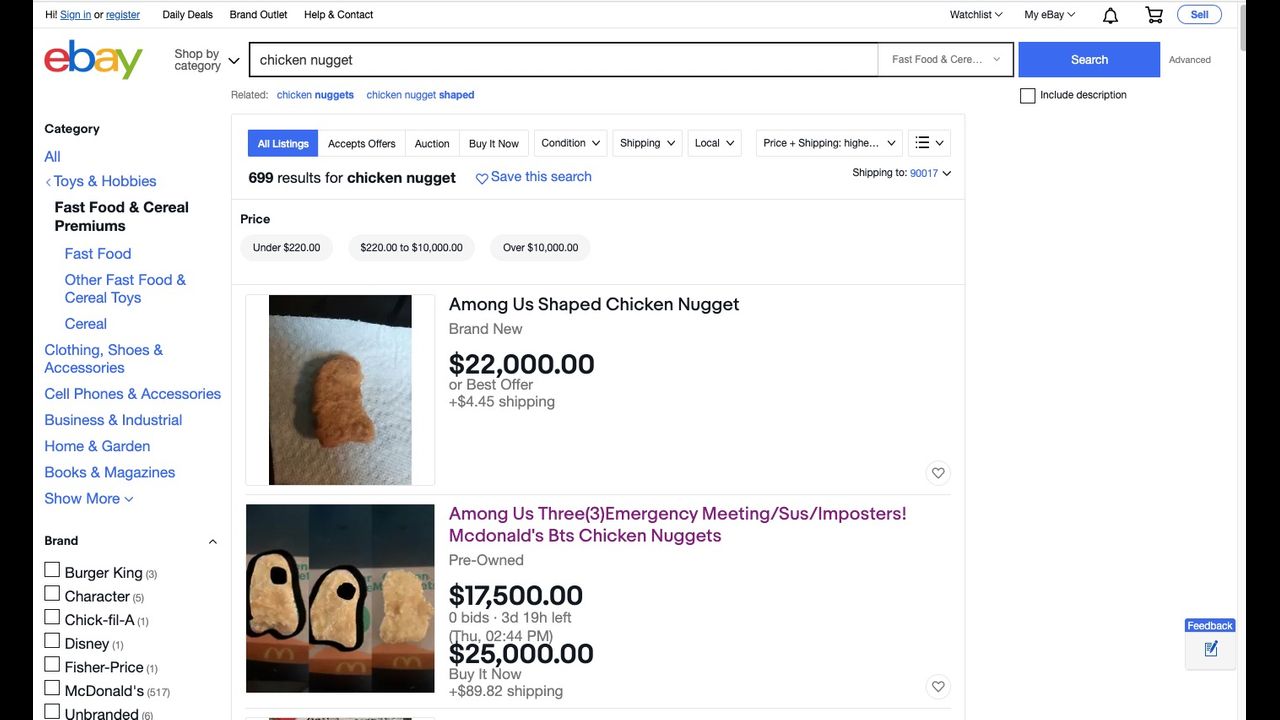Expand the Condition dropdown filter
Viewport: 1280px width, 720px height.
pyautogui.click(x=570, y=143)
